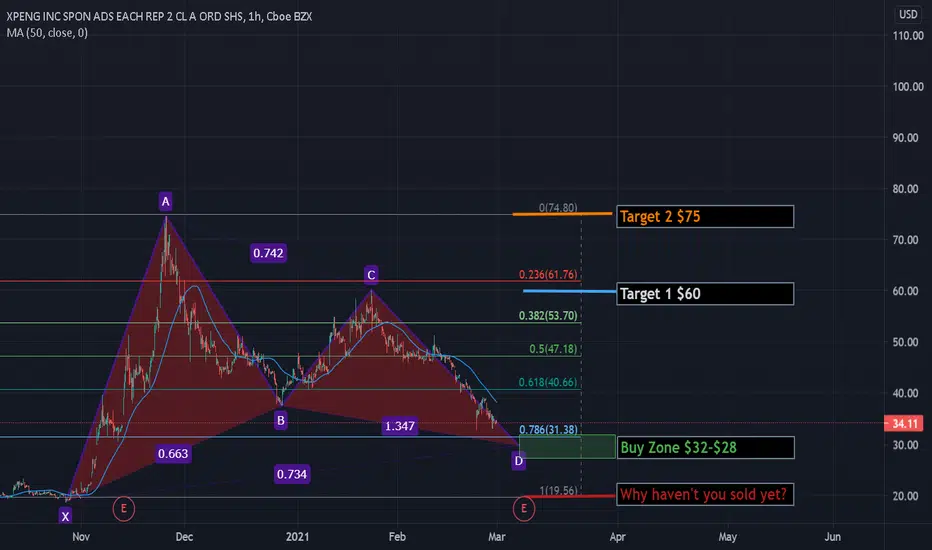
Task: Click the 0.734 ratio label
Action: pos(291,474)
